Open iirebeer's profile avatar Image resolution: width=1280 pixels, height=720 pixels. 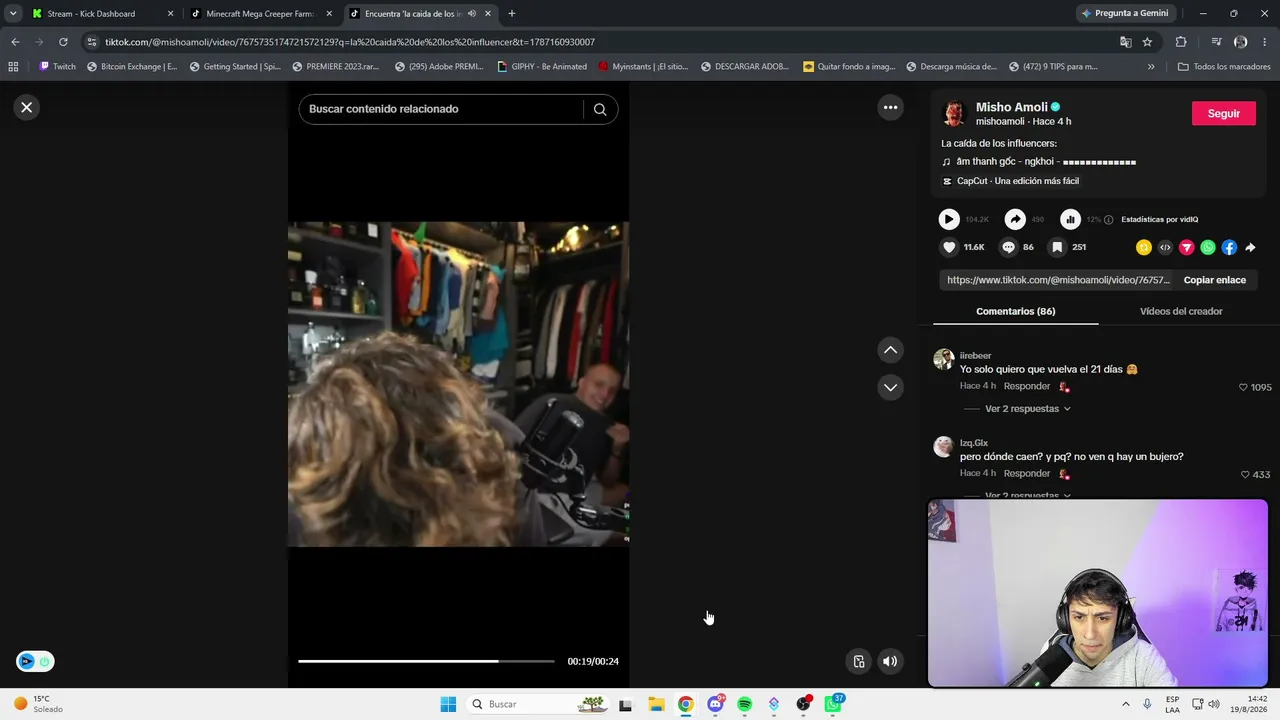[943, 360]
